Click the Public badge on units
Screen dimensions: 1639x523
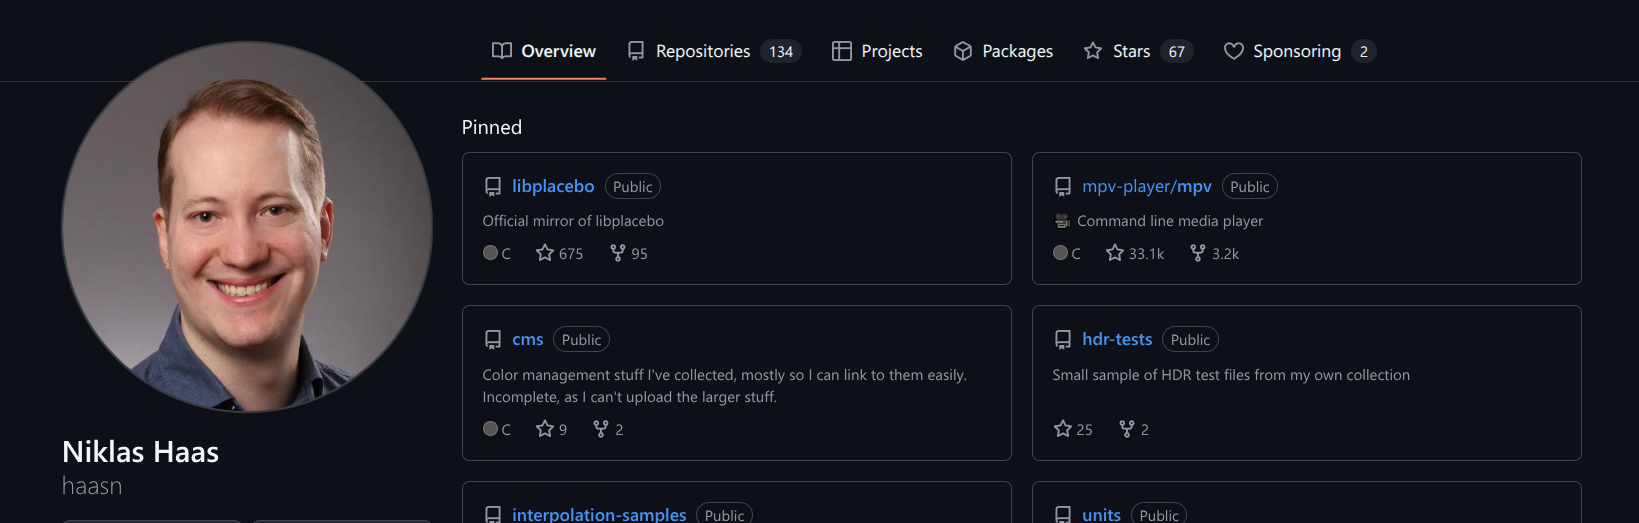[1159, 514]
